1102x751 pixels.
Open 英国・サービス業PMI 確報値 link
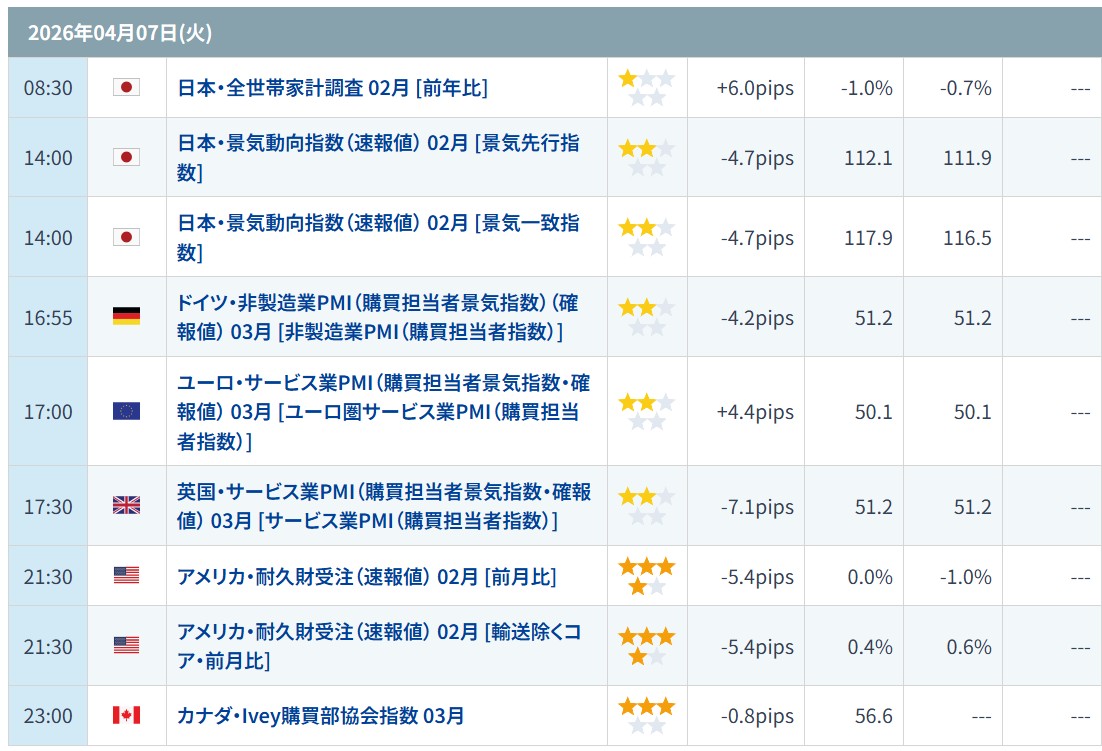pos(384,506)
